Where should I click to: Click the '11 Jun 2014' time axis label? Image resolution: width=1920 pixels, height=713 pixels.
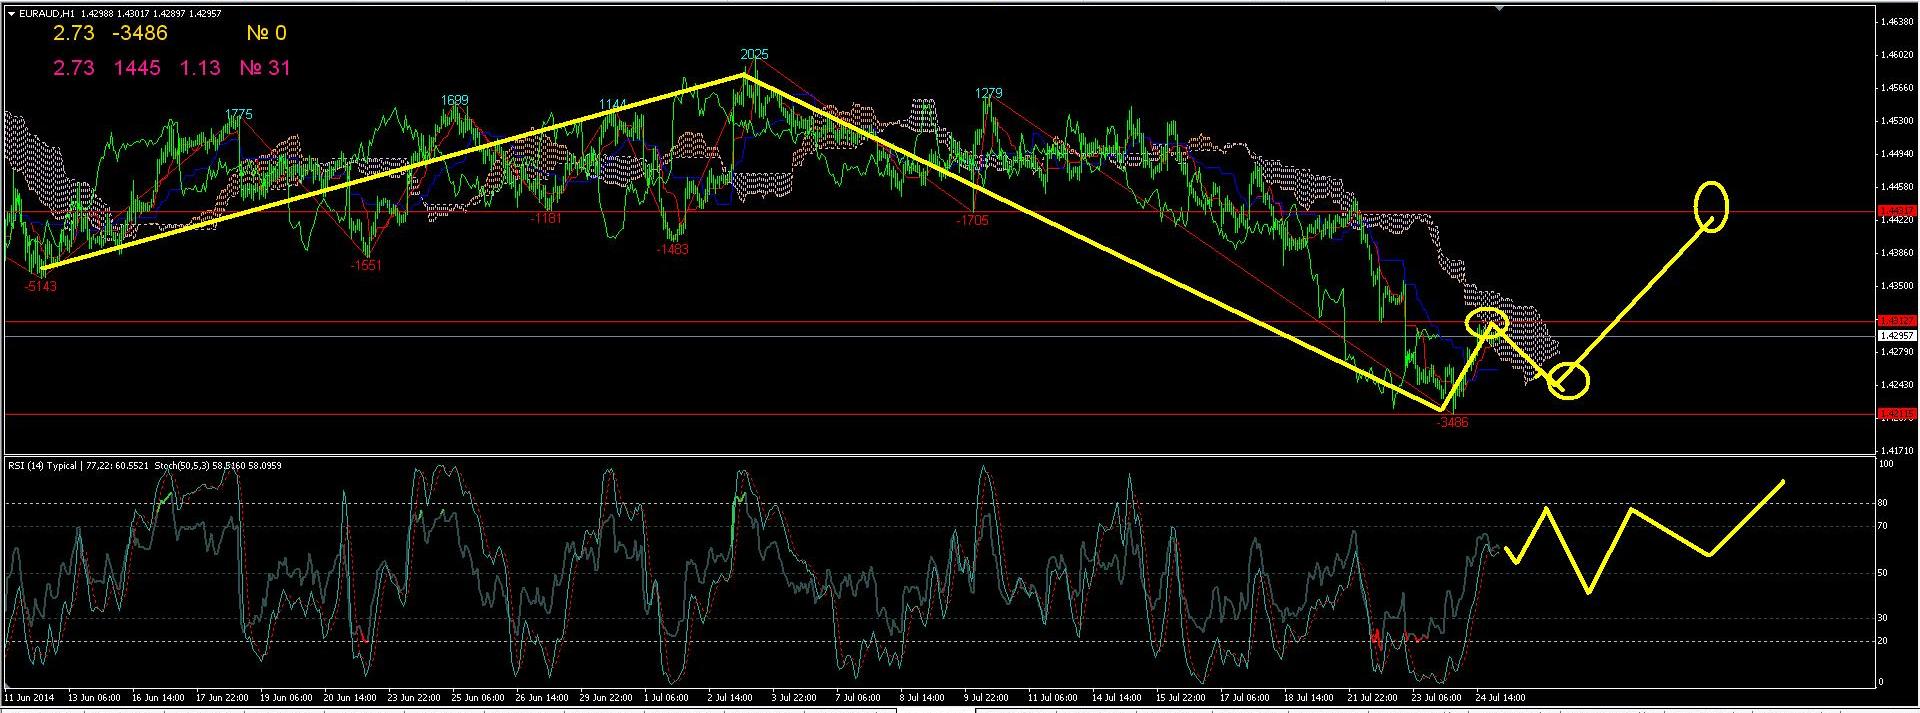click(x=30, y=697)
